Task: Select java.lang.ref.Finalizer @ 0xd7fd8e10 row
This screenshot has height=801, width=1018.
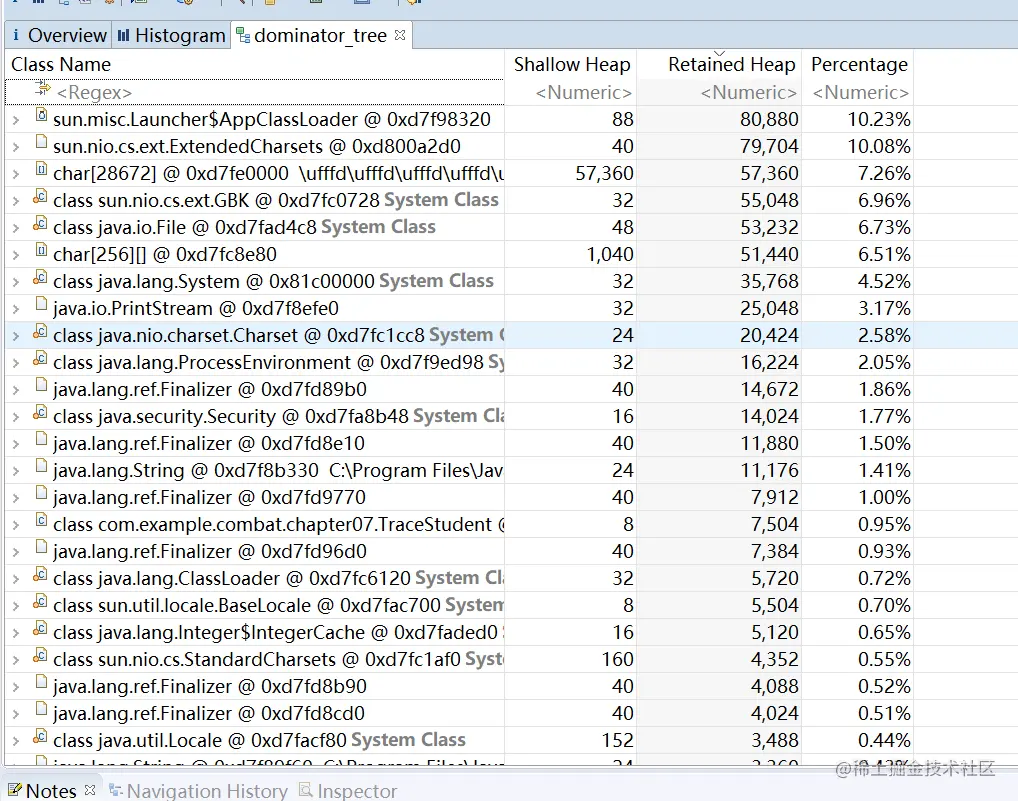Action: [x=458, y=443]
